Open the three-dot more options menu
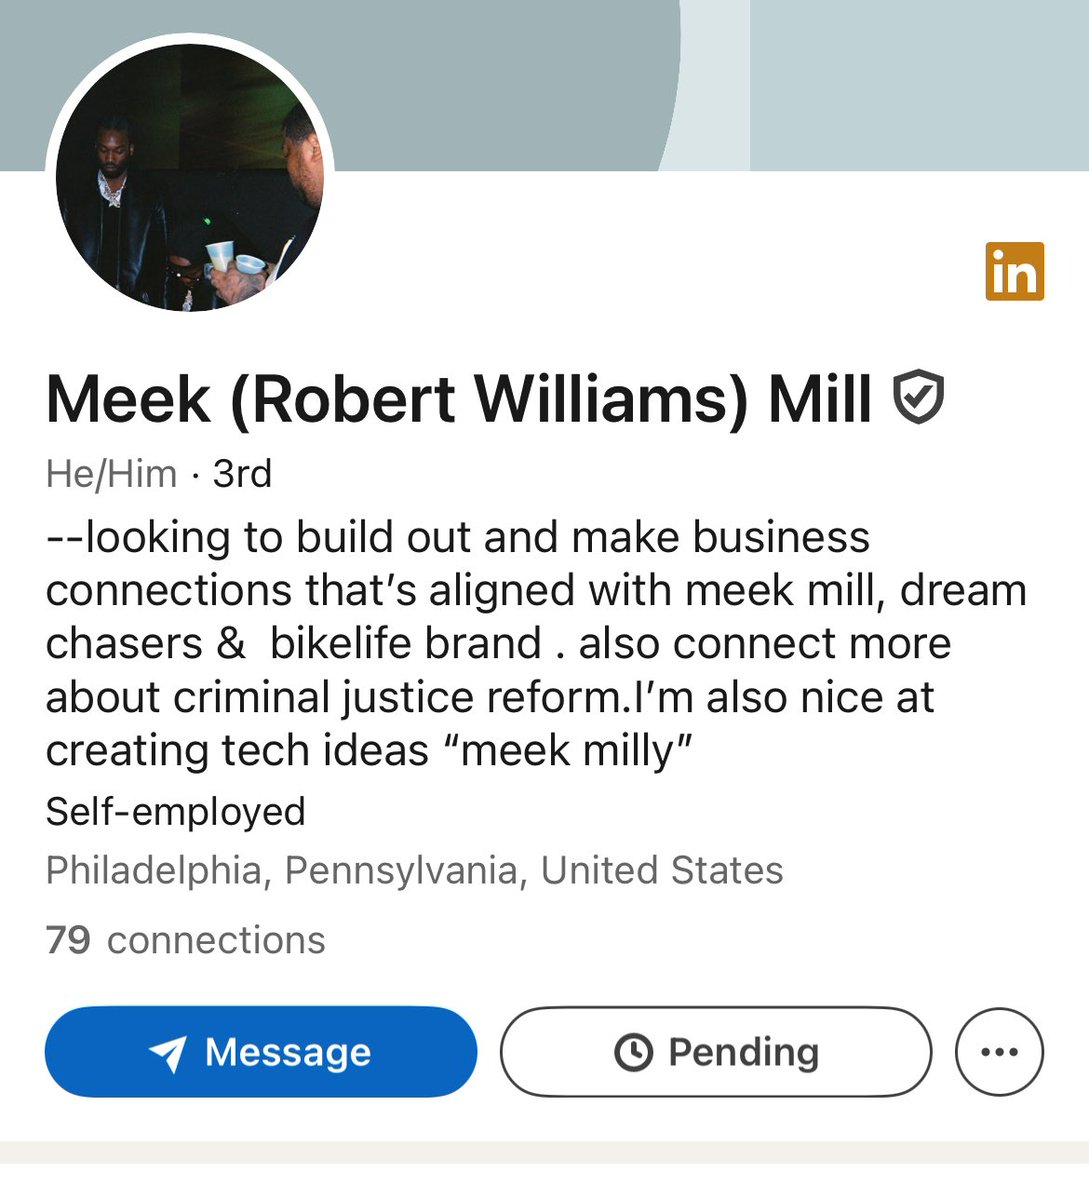Viewport: 1089px width, 1200px height. [x=999, y=1052]
